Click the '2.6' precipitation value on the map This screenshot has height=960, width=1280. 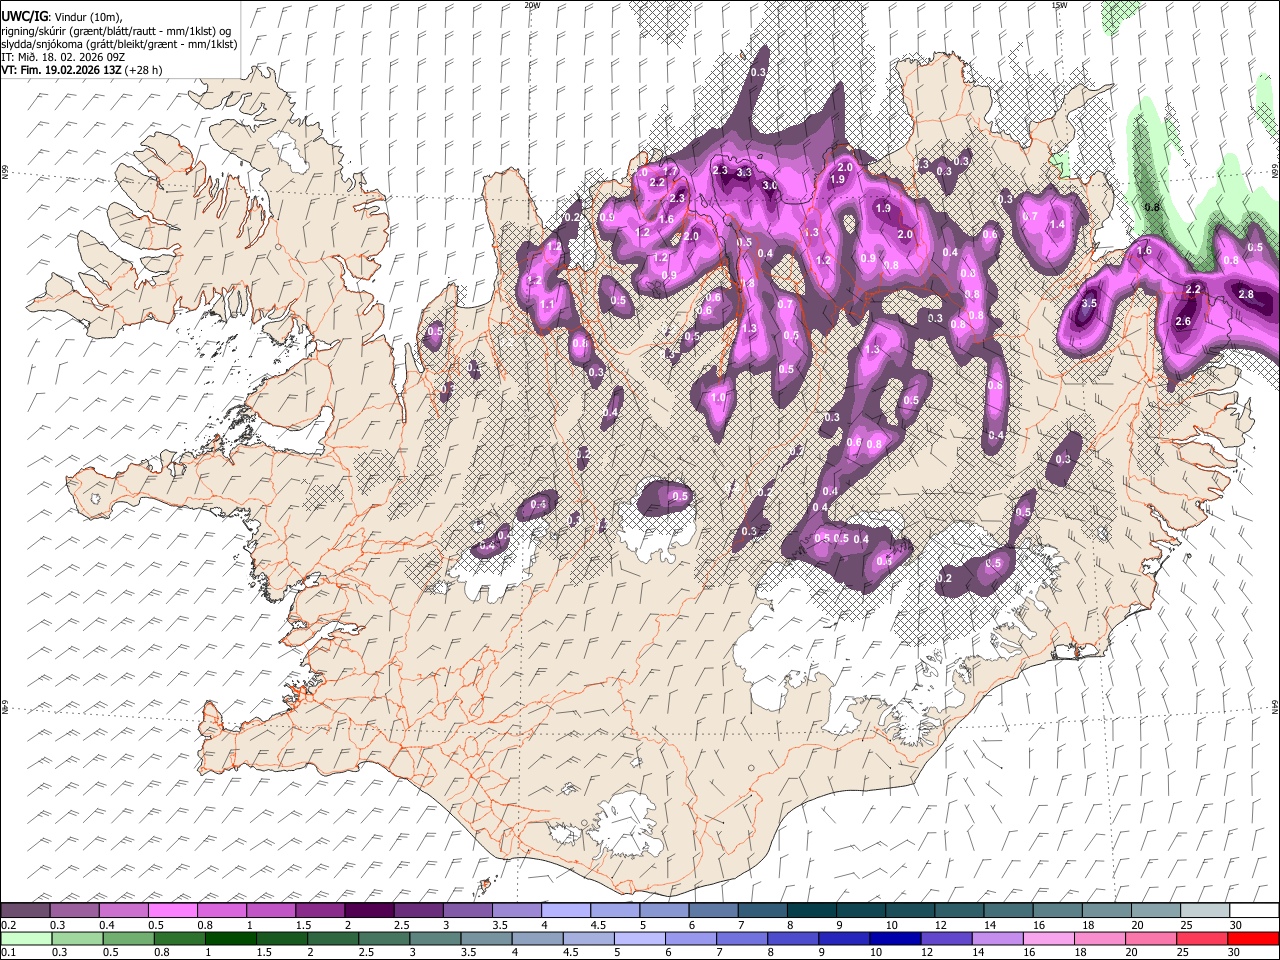[1184, 321]
